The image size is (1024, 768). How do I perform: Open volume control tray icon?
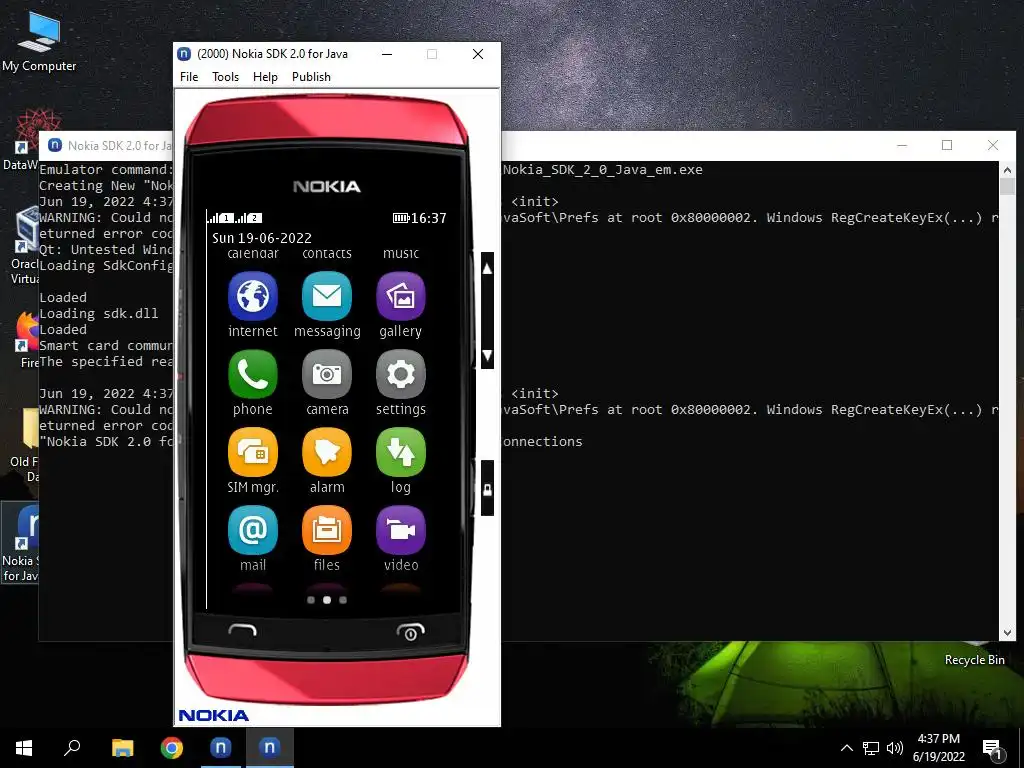(x=895, y=748)
